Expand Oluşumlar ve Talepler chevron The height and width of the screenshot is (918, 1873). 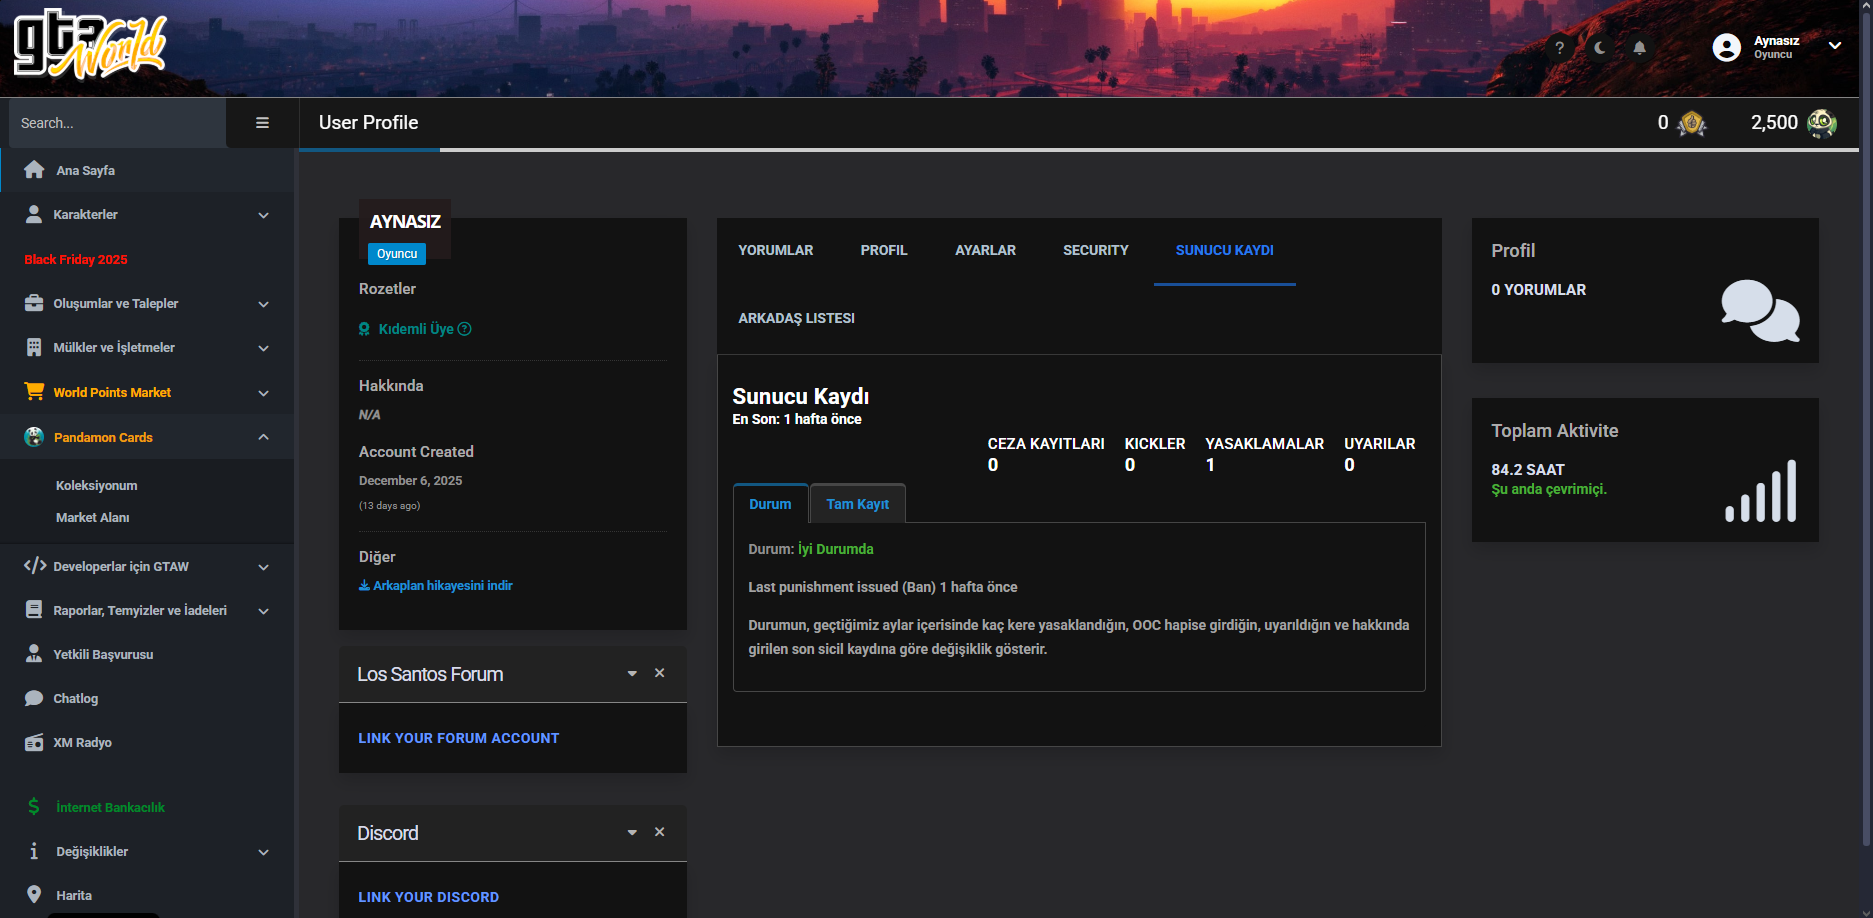tap(263, 304)
